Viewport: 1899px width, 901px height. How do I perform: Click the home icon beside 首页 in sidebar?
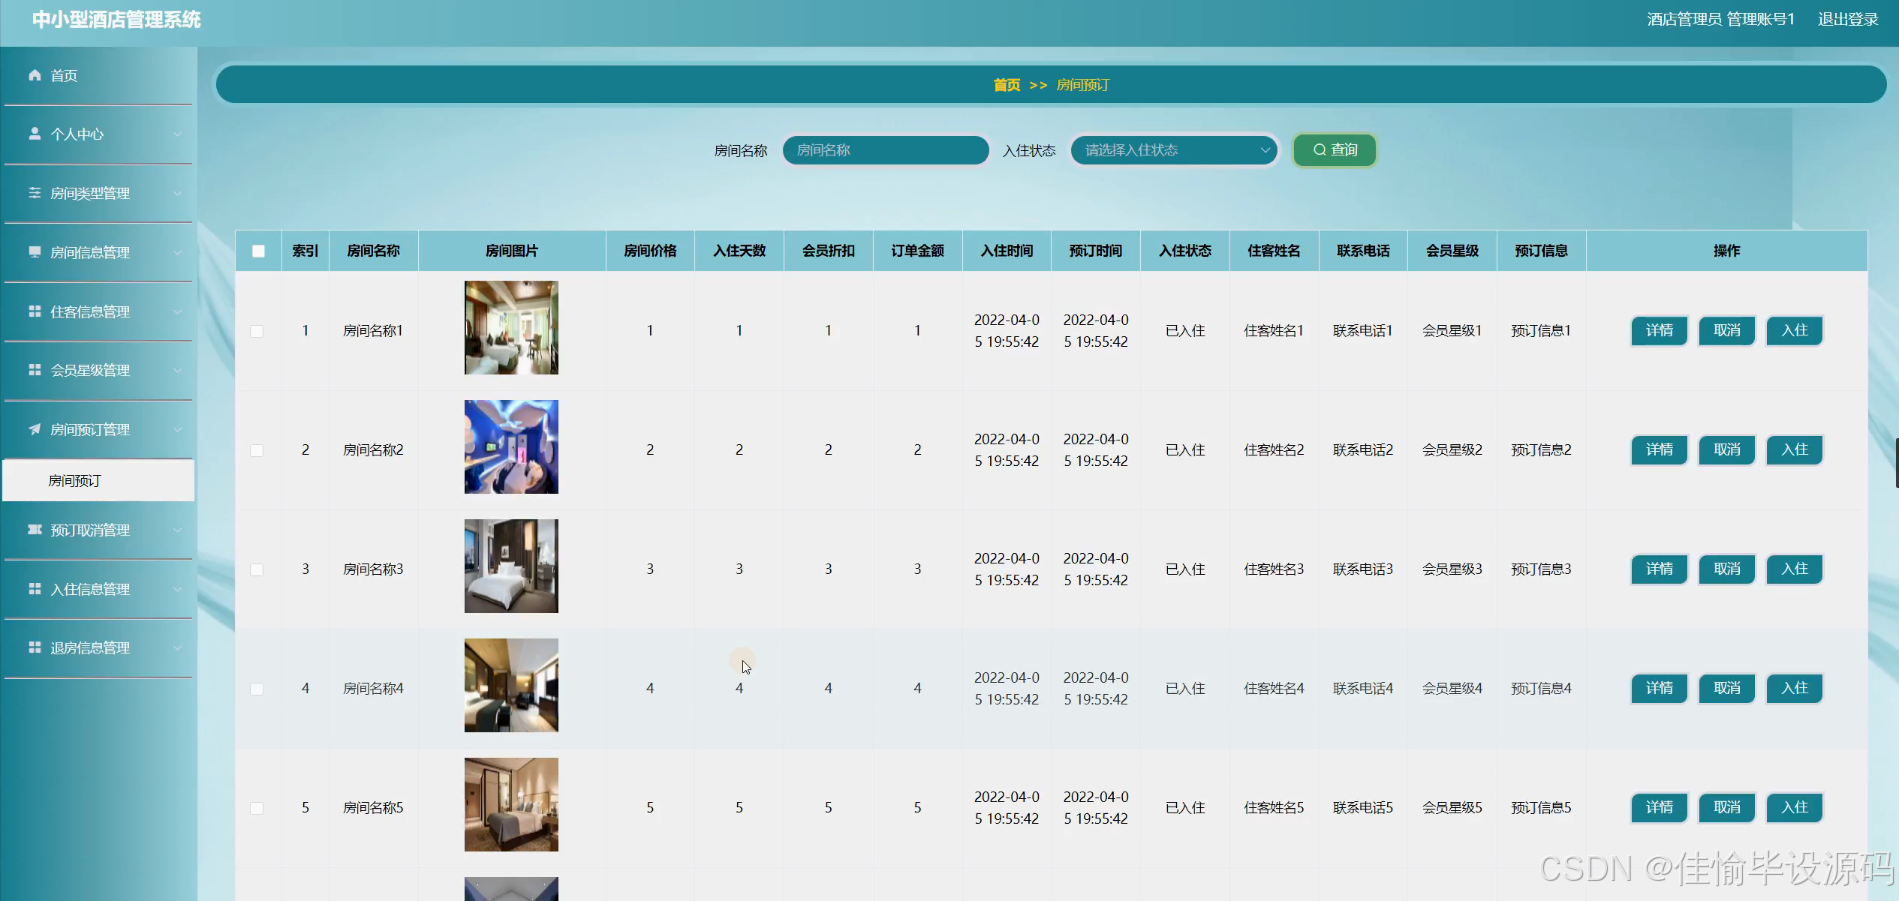[x=35, y=75]
